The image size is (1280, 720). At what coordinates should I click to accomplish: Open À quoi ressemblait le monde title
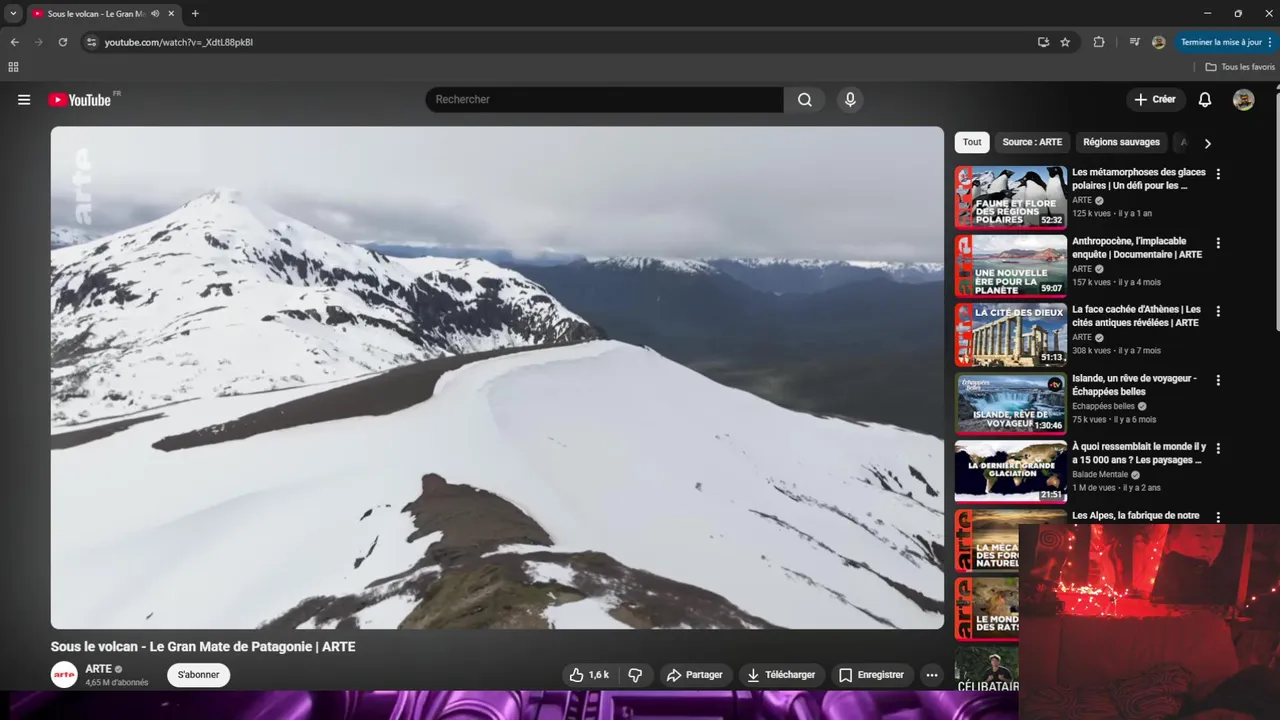click(x=1139, y=454)
